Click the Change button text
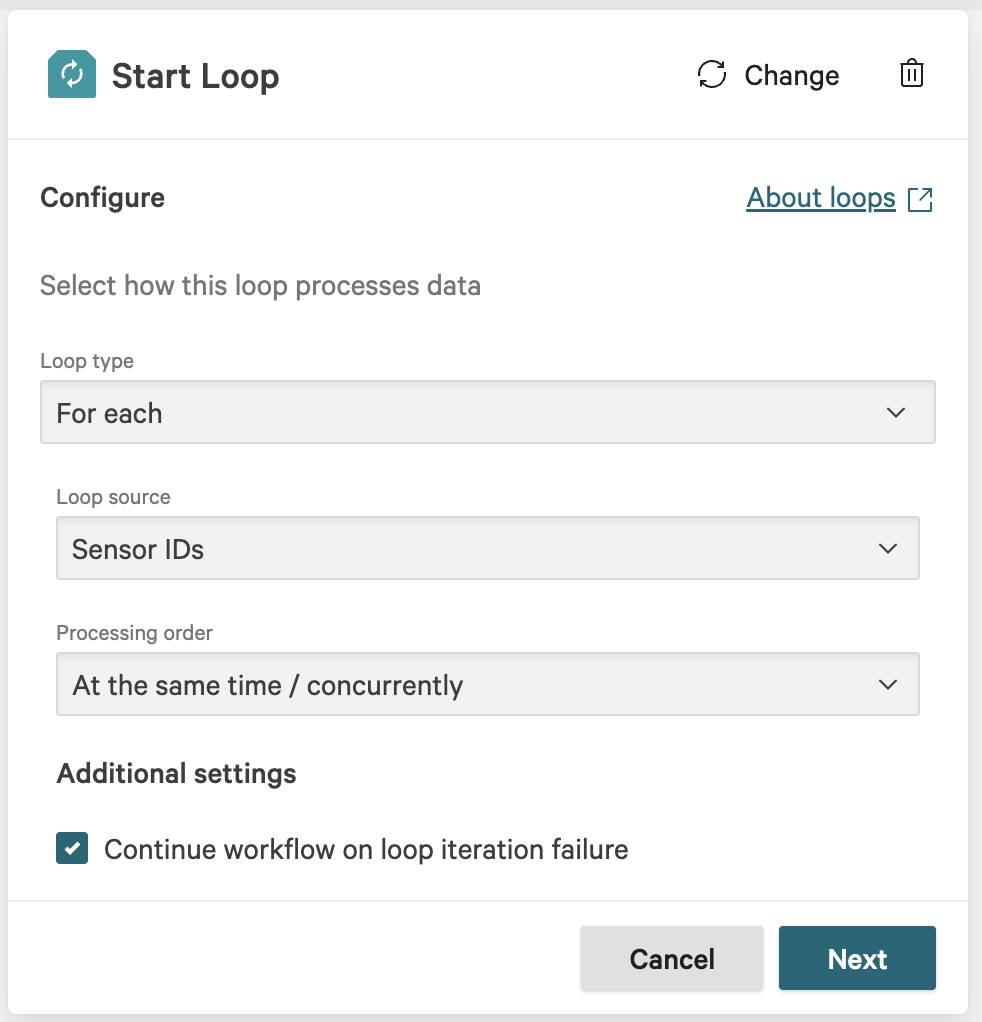982x1022 pixels. (x=791, y=76)
